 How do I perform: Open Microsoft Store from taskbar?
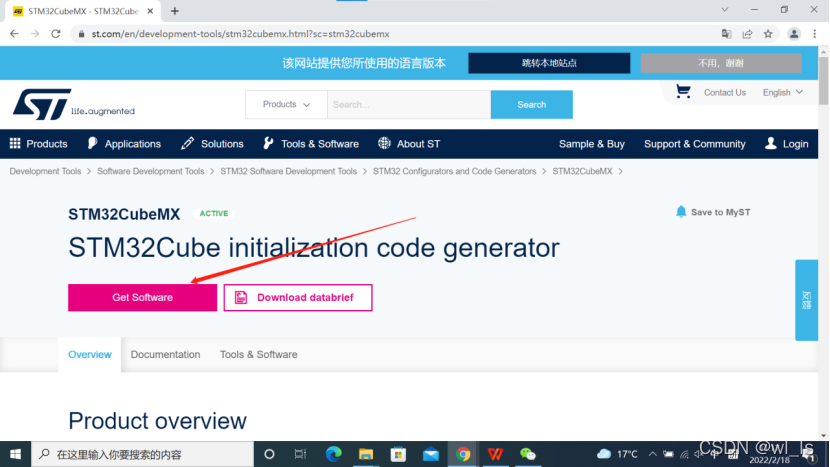point(398,454)
